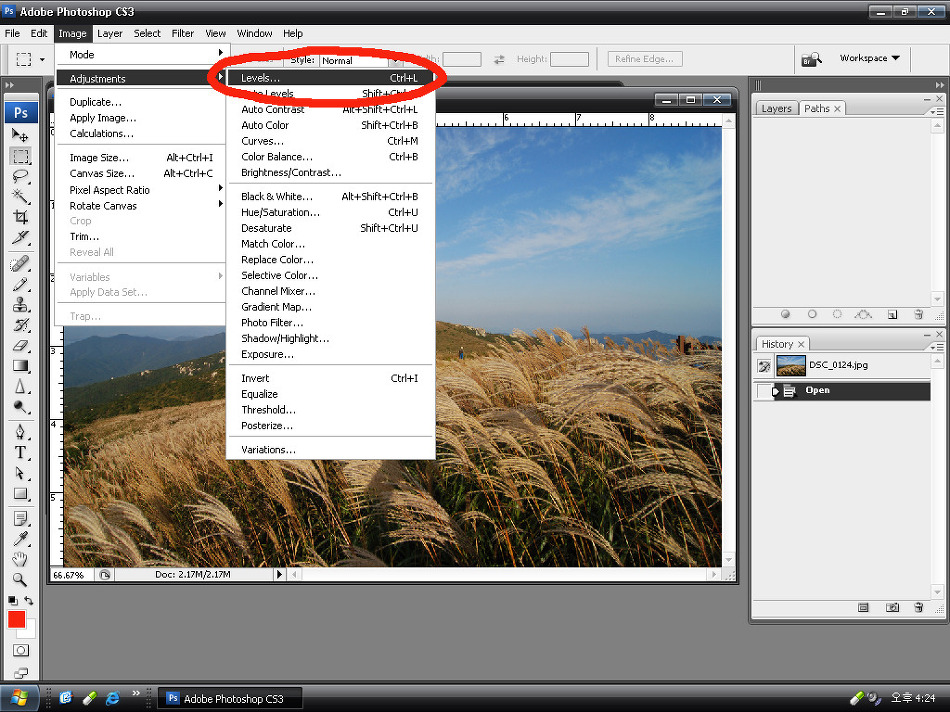Select the Hand tool
Screen dimensions: 950x712
(20, 559)
